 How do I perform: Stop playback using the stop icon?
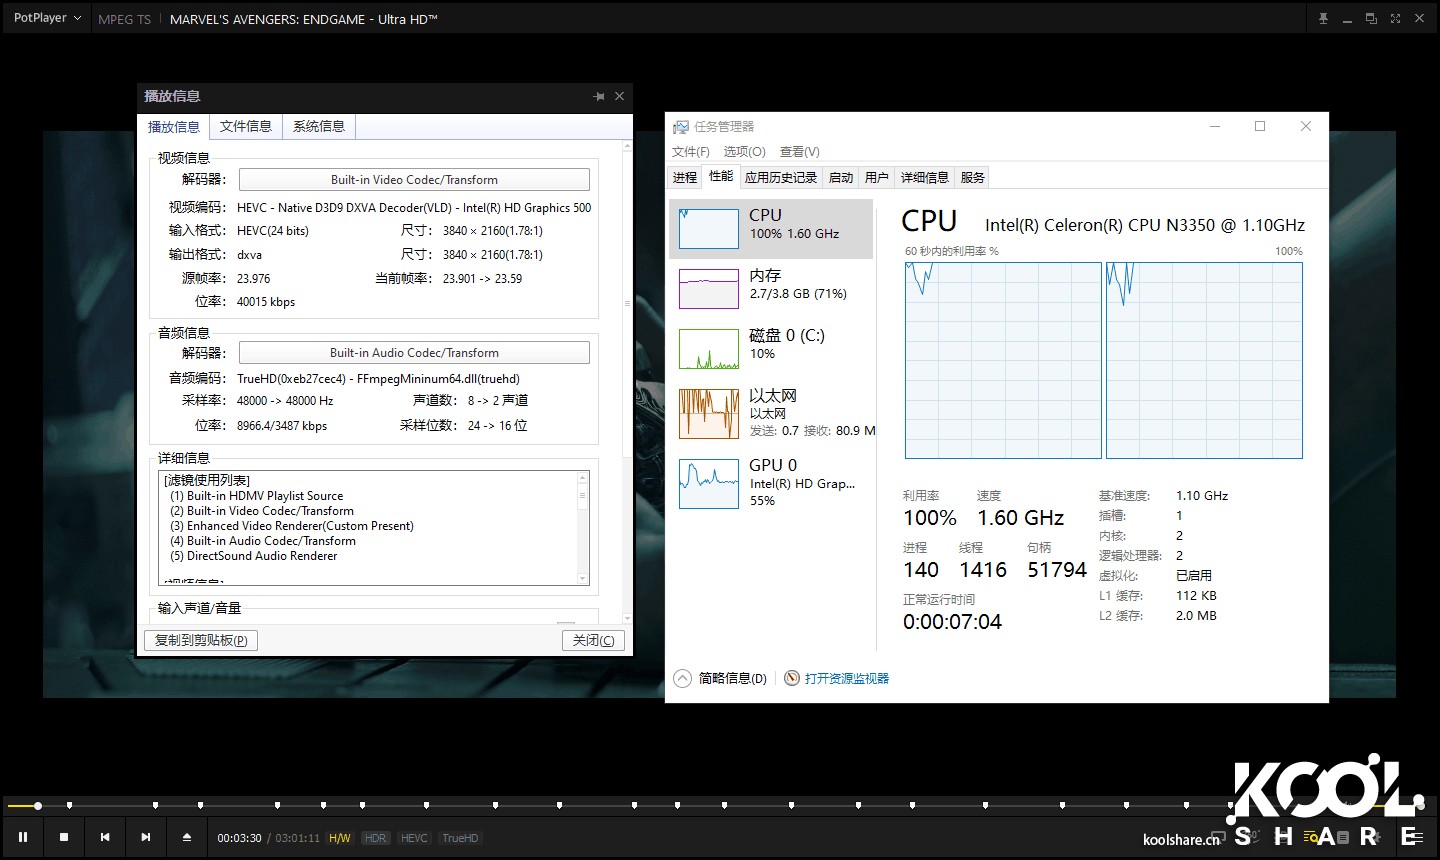tap(63, 837)
